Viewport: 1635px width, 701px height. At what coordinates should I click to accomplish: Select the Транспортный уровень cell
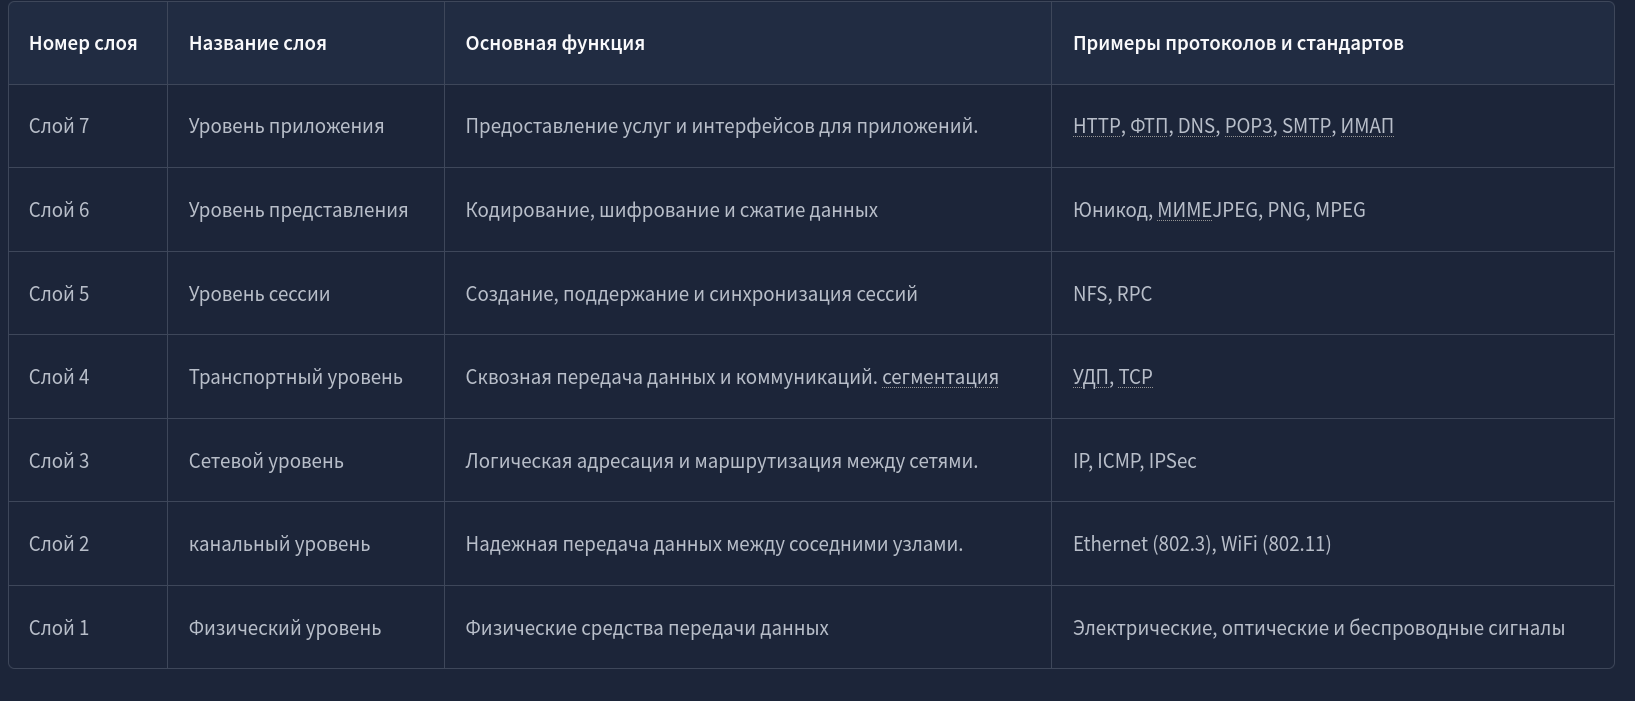306,377
